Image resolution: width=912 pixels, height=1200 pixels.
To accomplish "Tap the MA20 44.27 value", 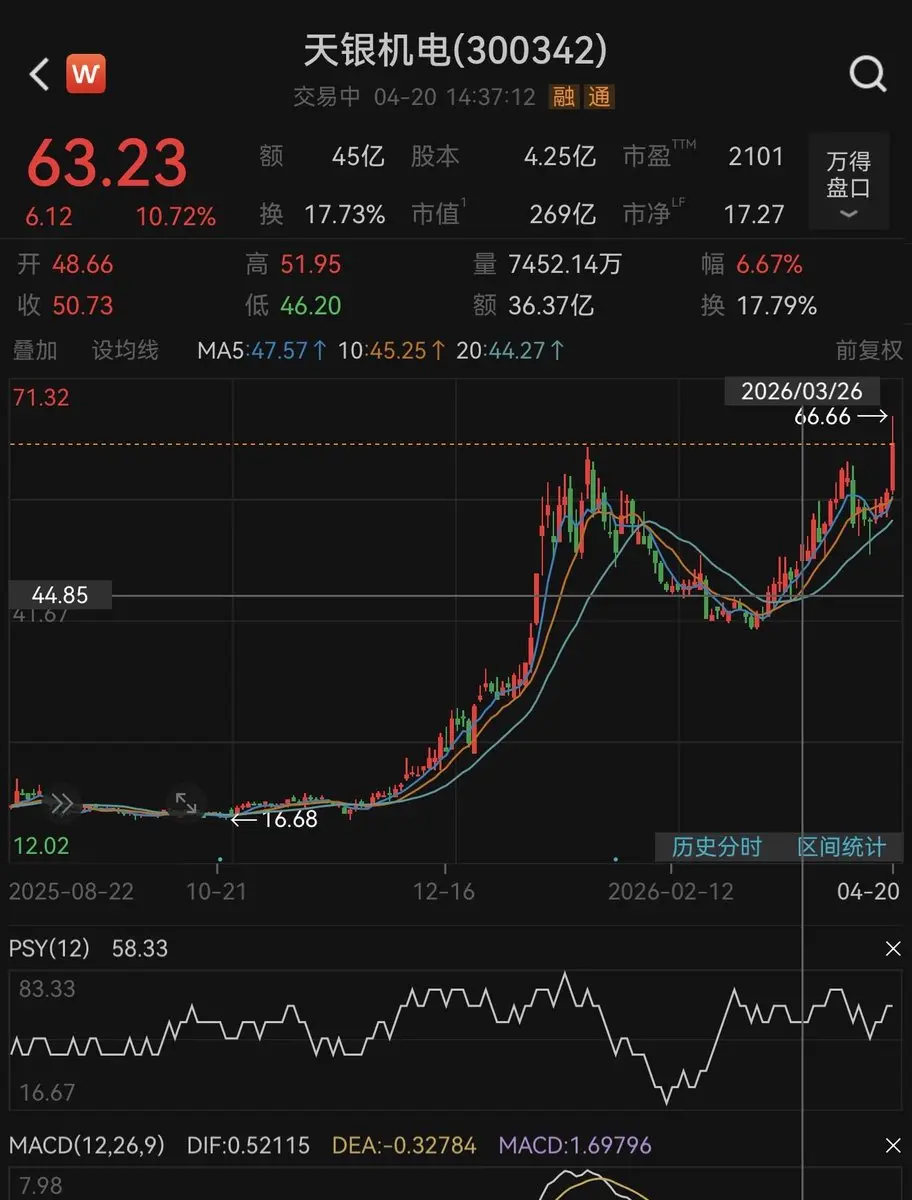I will point(511,351).
